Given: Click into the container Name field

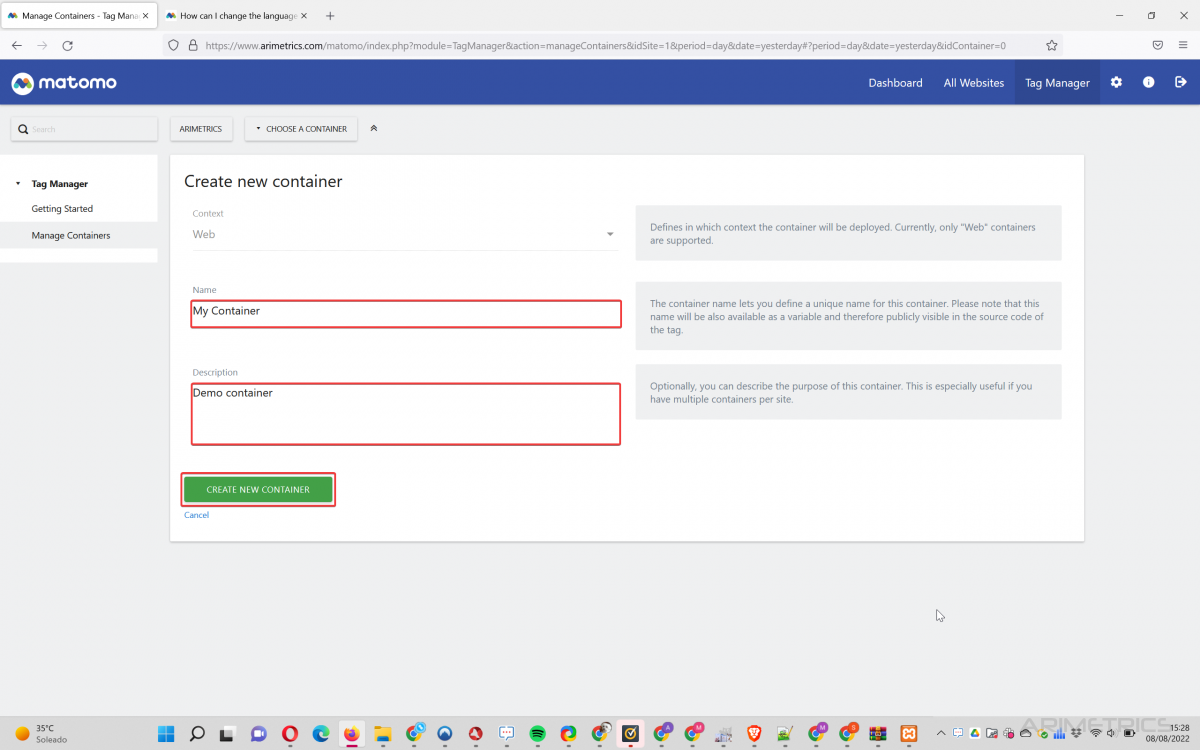Looking at the screenshot, I should coord(405,313).
